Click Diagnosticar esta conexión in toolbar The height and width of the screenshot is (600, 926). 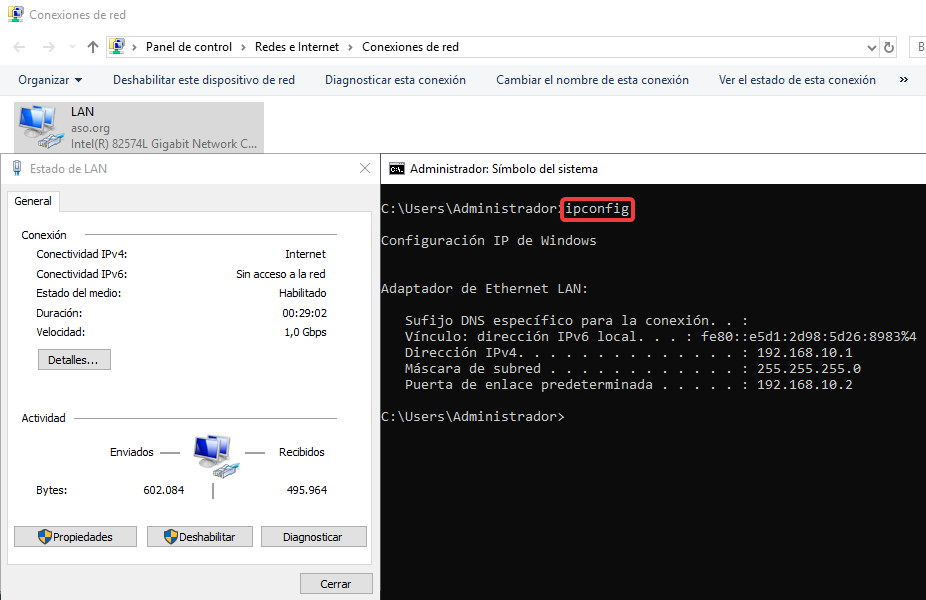[x=395, y=80]
